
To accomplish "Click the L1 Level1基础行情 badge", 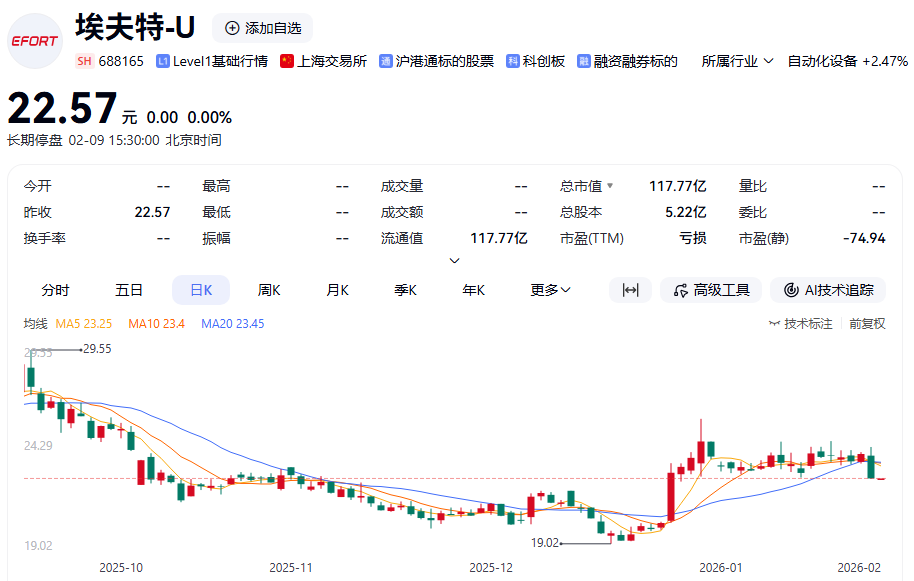I will click(163, 61).
